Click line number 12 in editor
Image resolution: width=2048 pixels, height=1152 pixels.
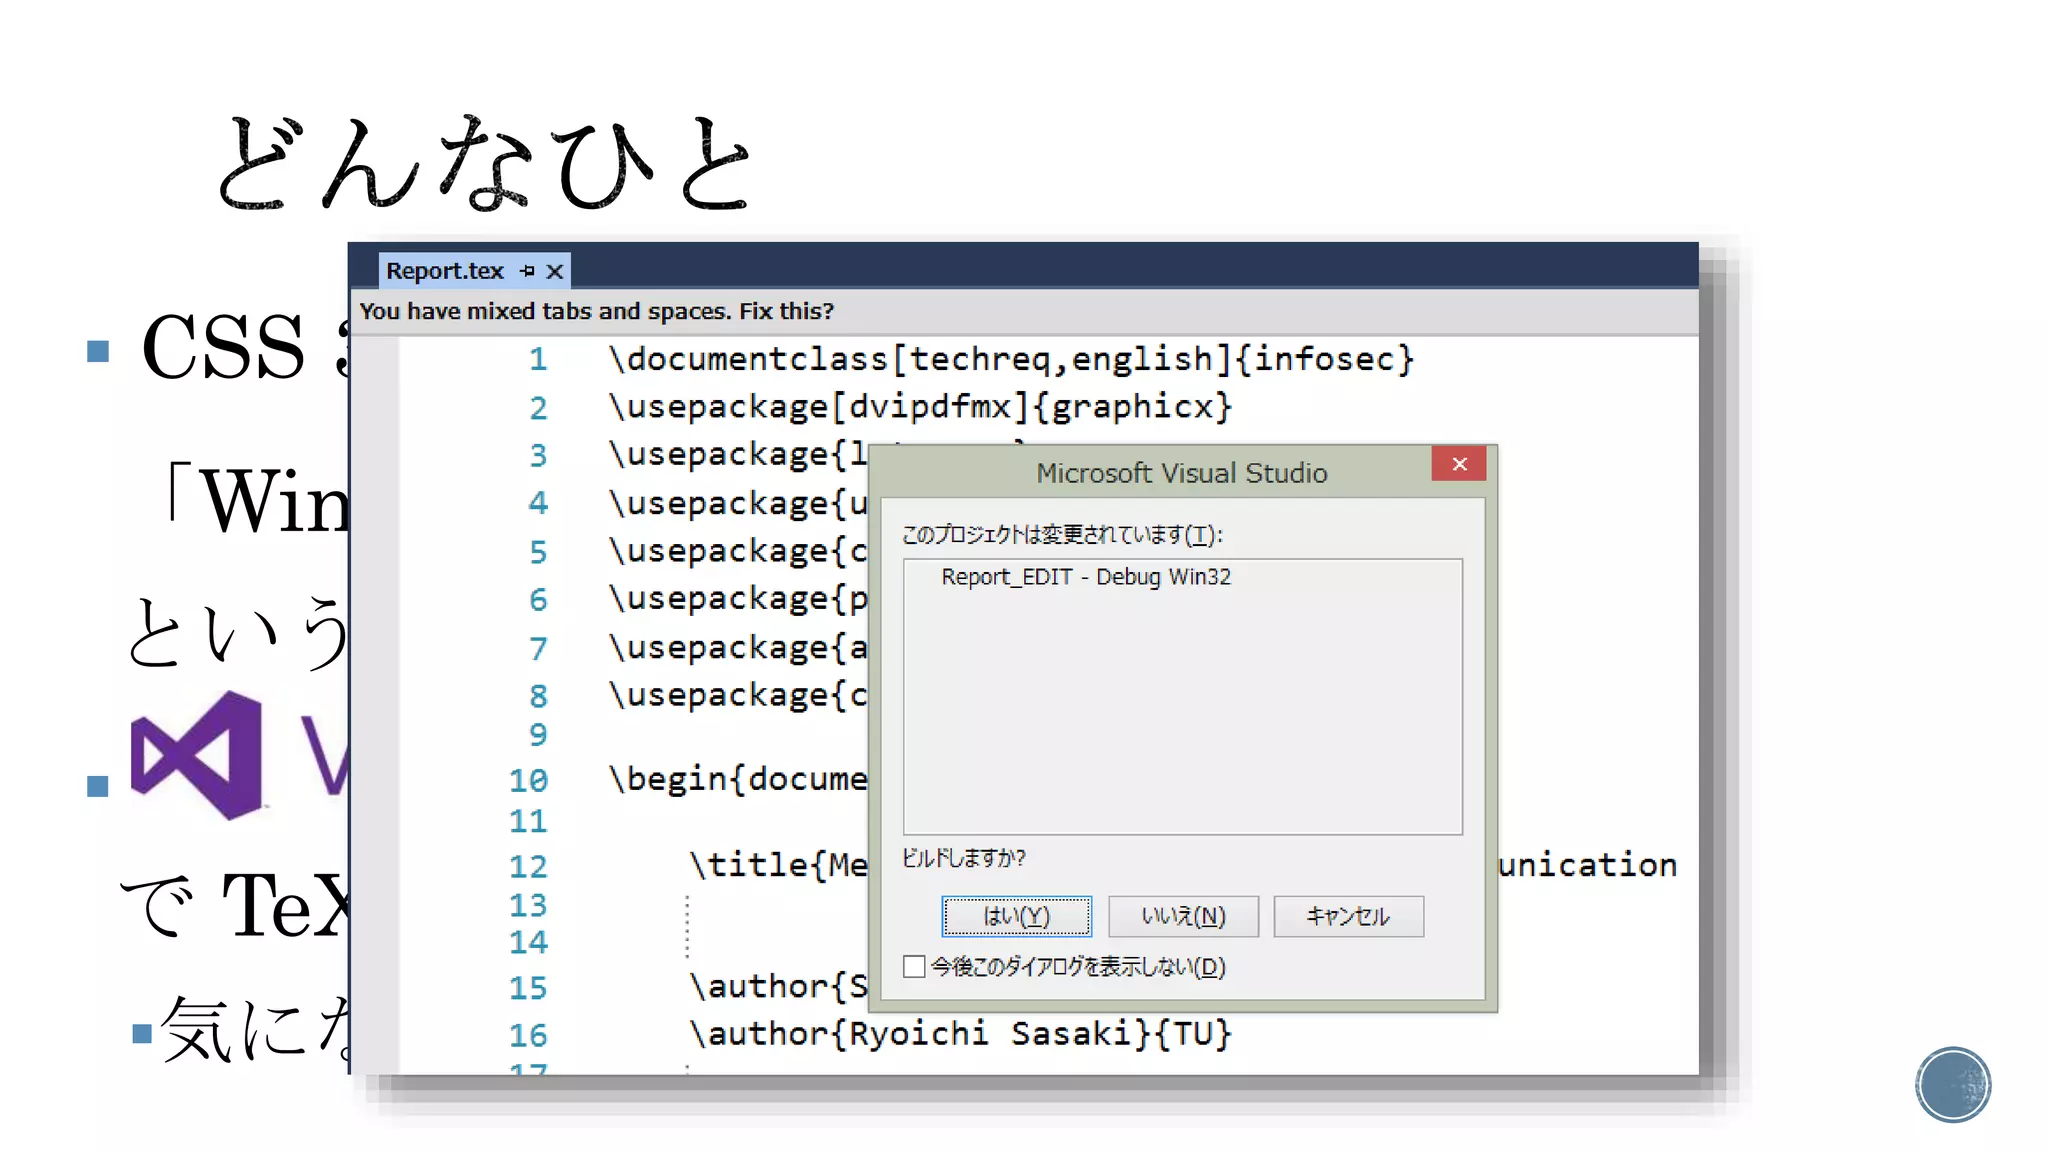click(528, 866)
